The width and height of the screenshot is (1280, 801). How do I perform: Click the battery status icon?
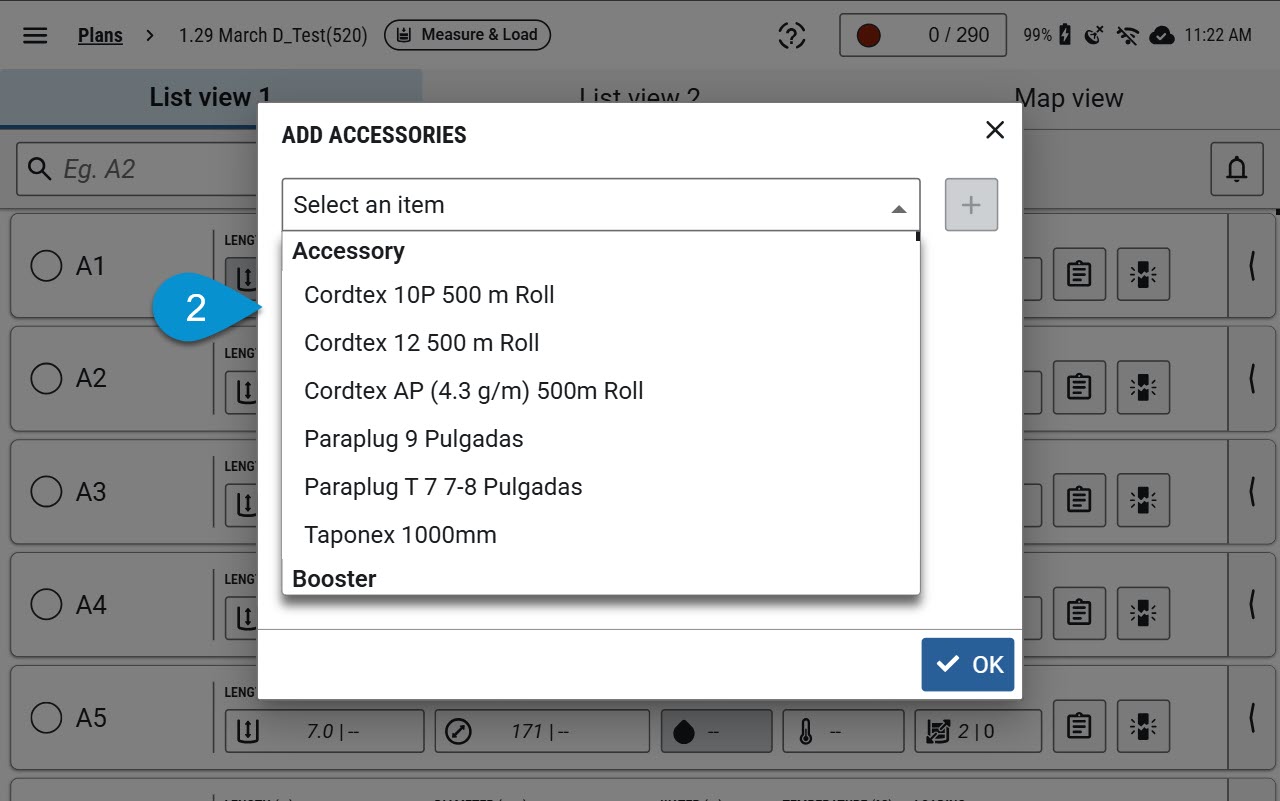(x=1066, y=35)
